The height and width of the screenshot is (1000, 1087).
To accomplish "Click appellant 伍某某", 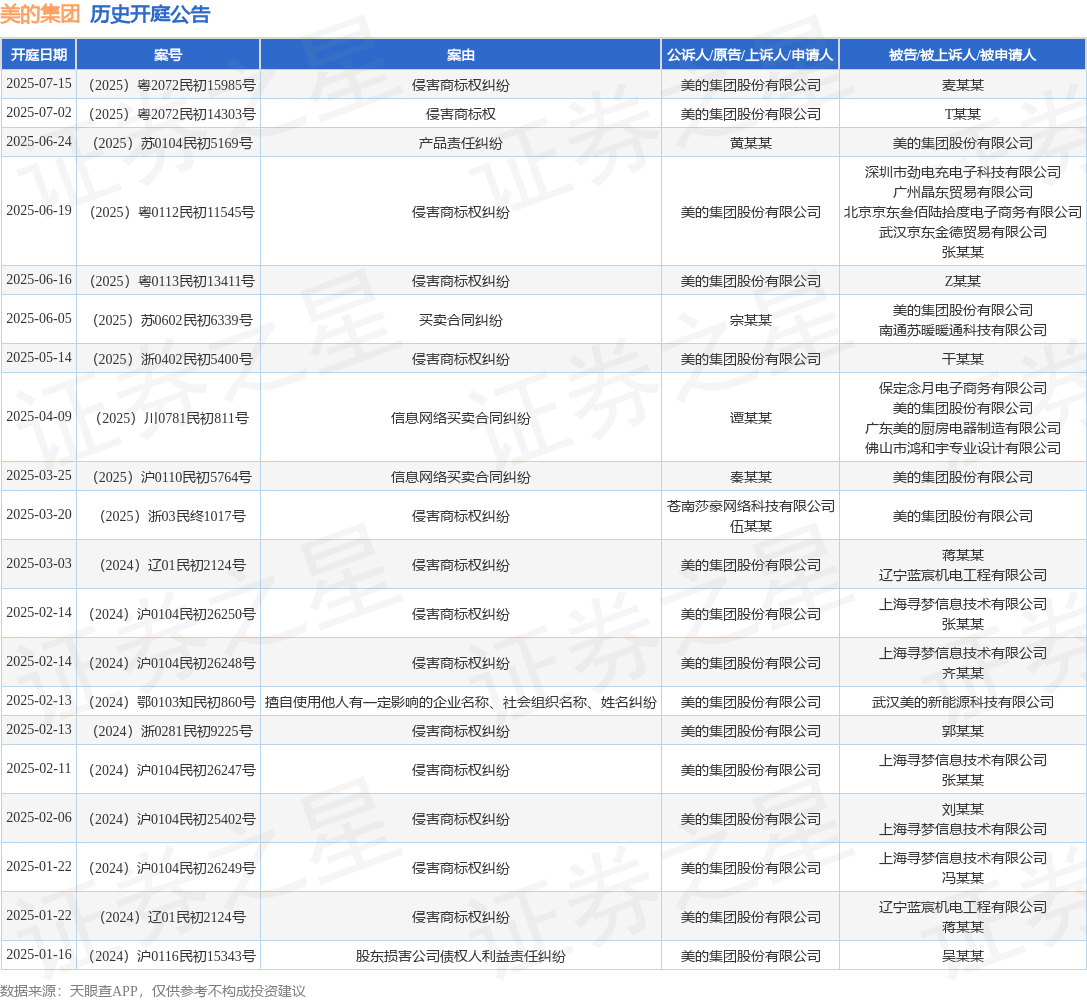I will coord(750,526).
